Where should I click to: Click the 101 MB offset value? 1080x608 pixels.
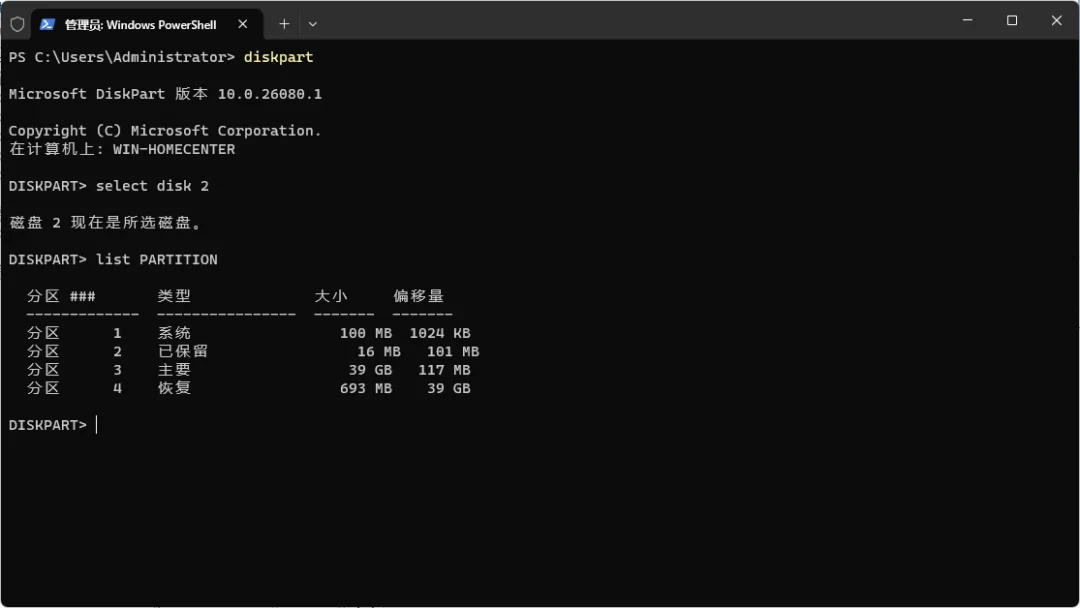point(453,352)
